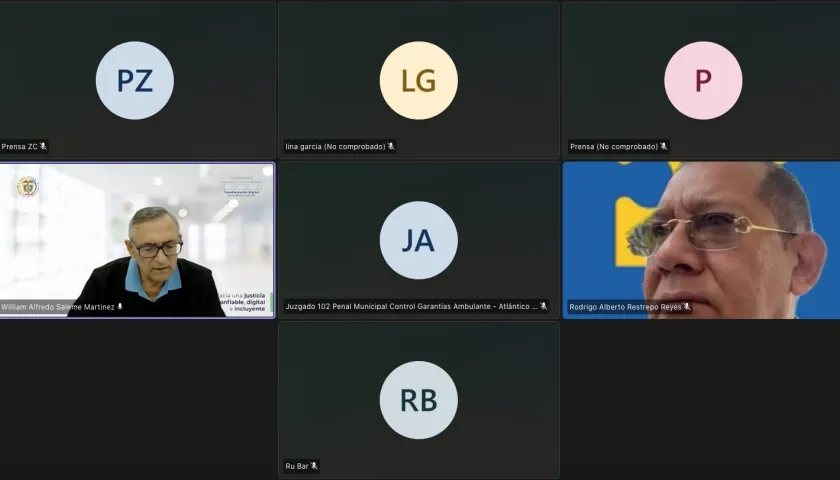Click William Alfredo Saleme Martinez's muted mic icon

click(x=120, y=307)
